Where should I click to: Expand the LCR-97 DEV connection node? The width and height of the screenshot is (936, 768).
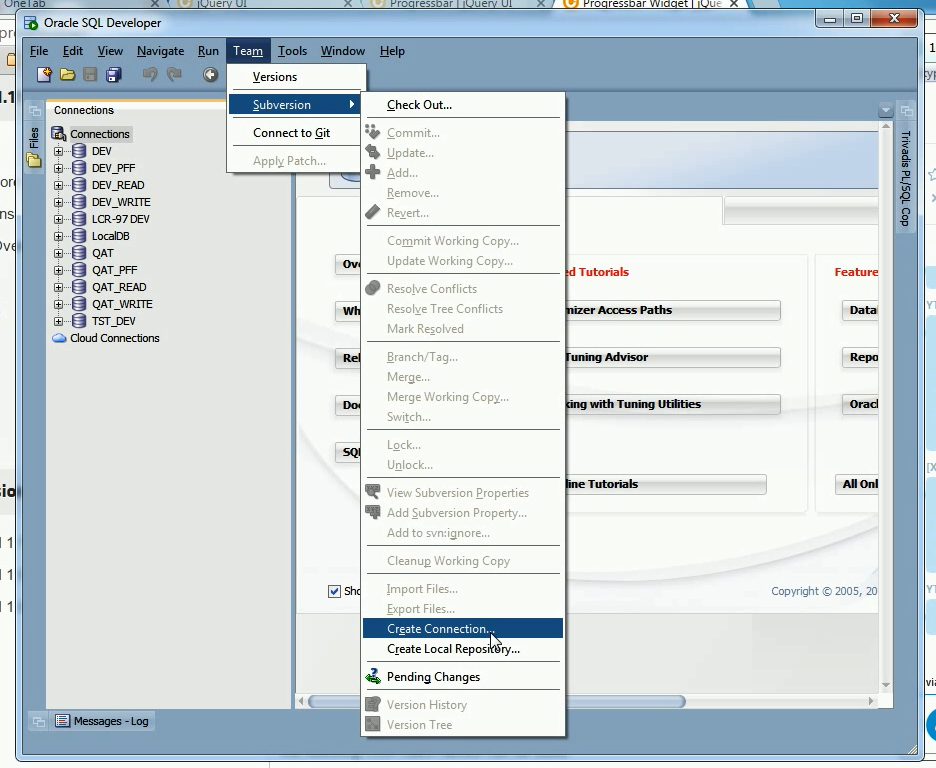[58, 219]
